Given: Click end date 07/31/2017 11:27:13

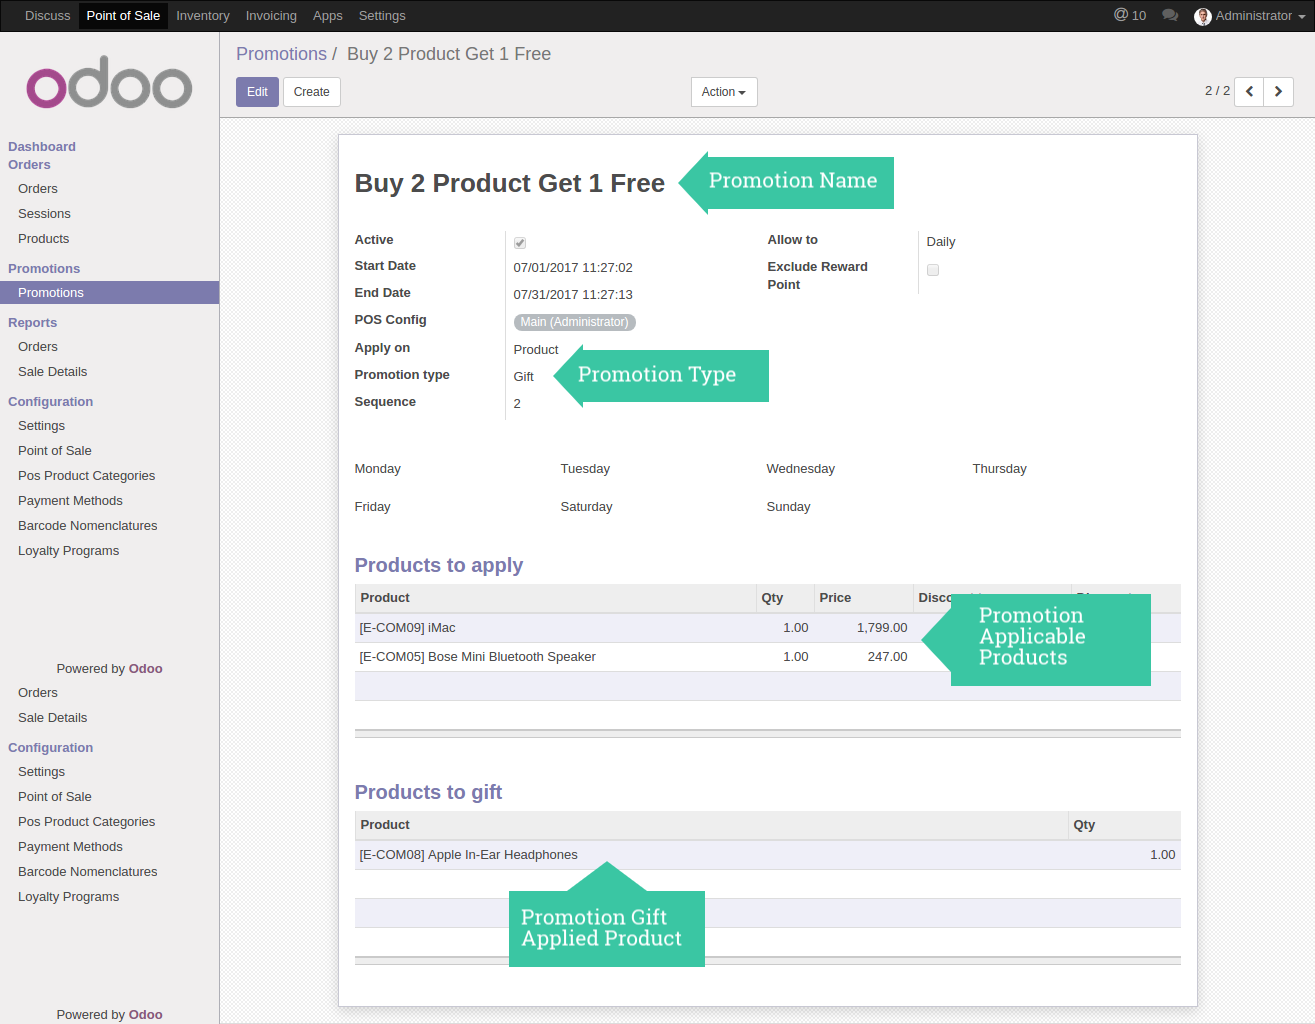Looking at the screenshot, I should click(x=573, y=295).
